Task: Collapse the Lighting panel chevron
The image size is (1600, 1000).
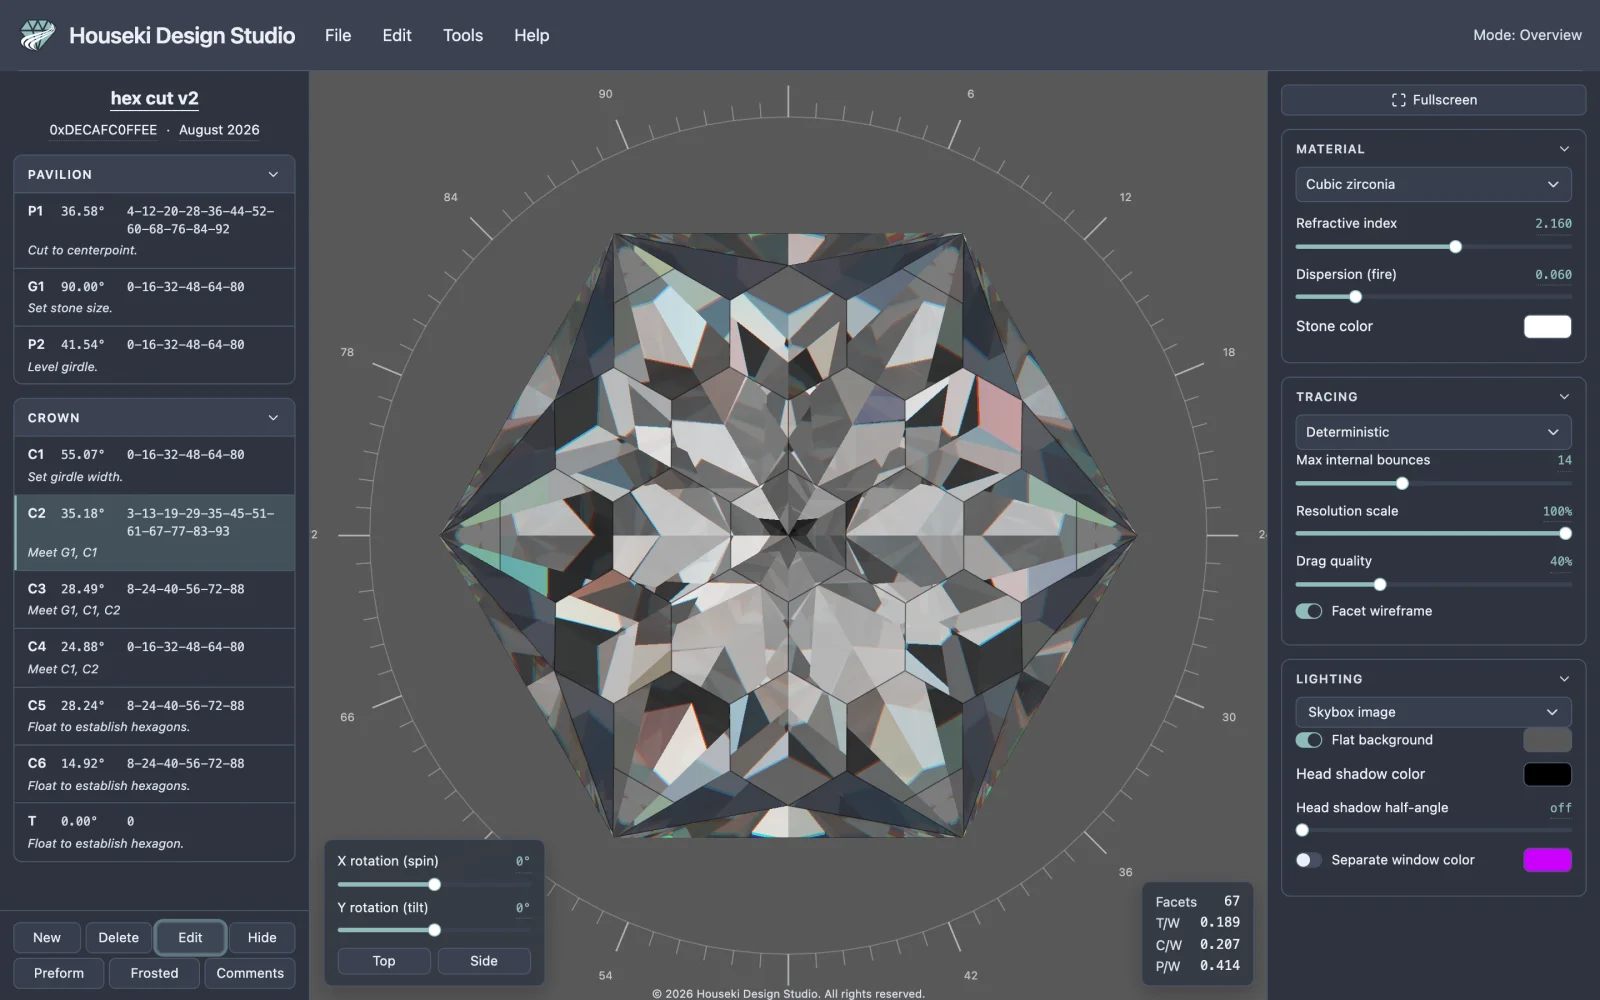Action: coord(1564,679)
